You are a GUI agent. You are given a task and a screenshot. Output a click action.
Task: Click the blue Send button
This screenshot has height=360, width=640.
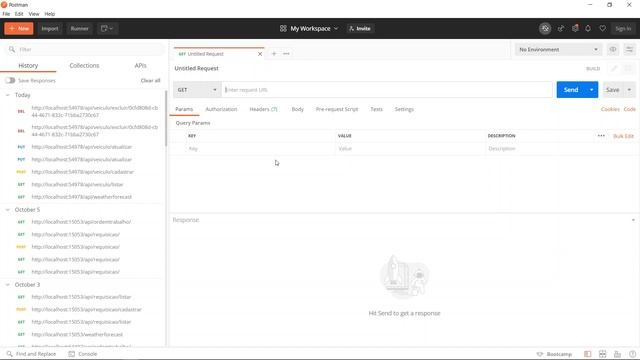click(x=571, y=90)
